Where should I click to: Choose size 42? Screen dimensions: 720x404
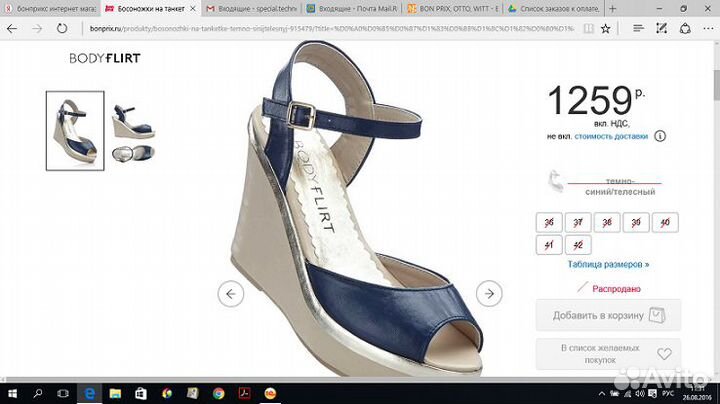pyautogui.click(x=578, y=245)
